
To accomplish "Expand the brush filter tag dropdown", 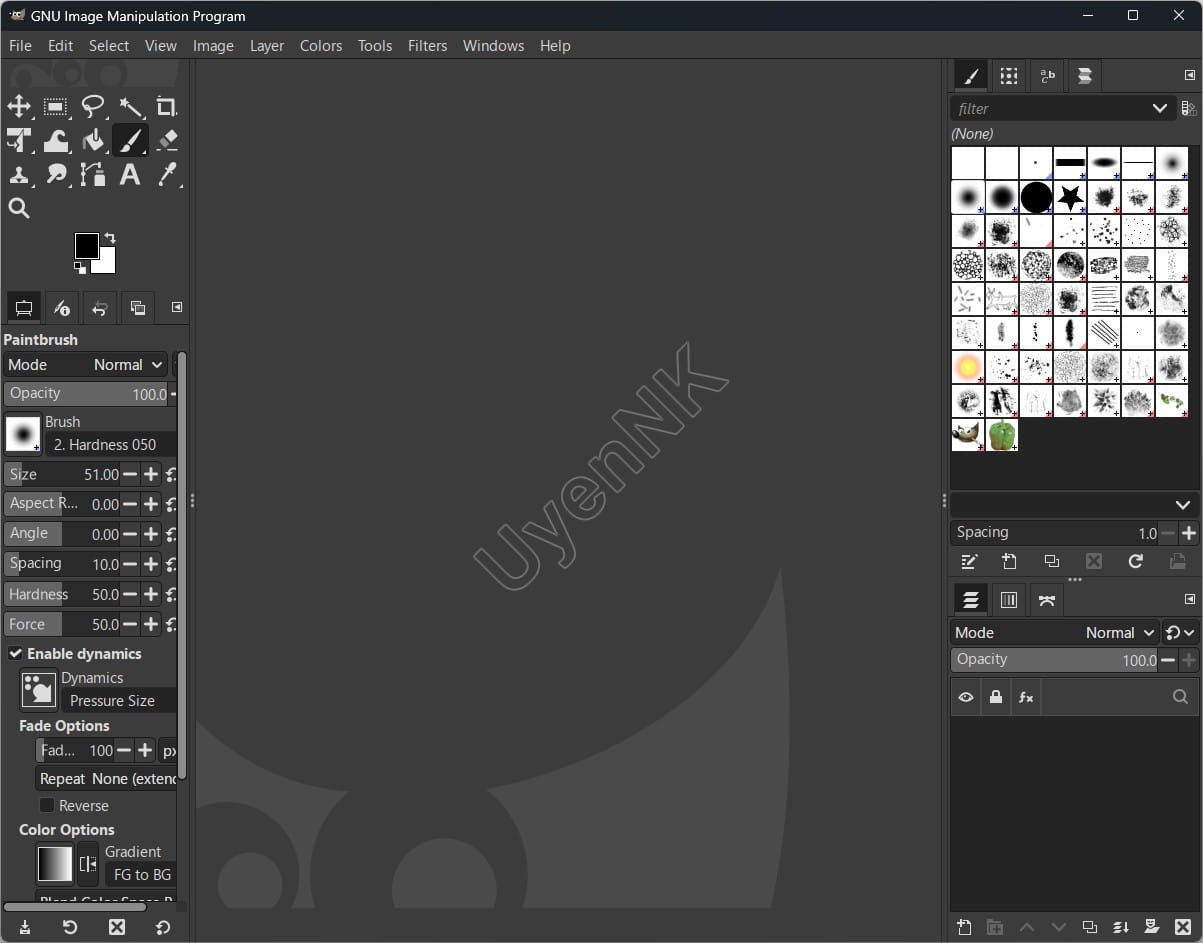I will [x=1159, y=108].
